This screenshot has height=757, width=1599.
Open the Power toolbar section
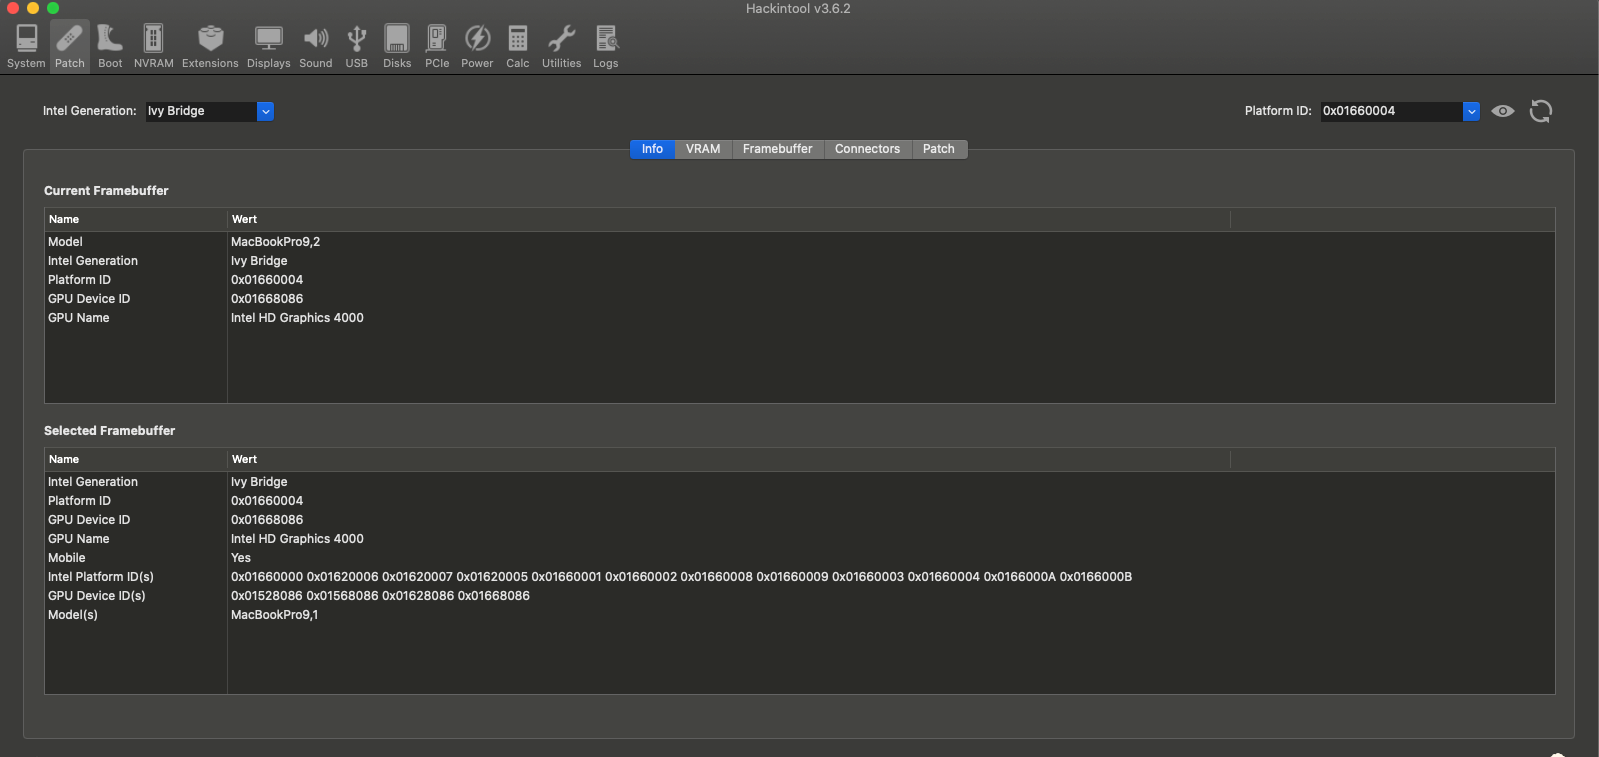point(477,47)
